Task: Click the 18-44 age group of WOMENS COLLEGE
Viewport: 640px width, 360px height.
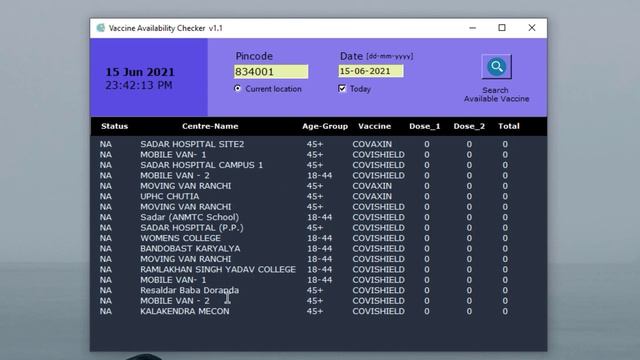Action: (x=319, y=238)
